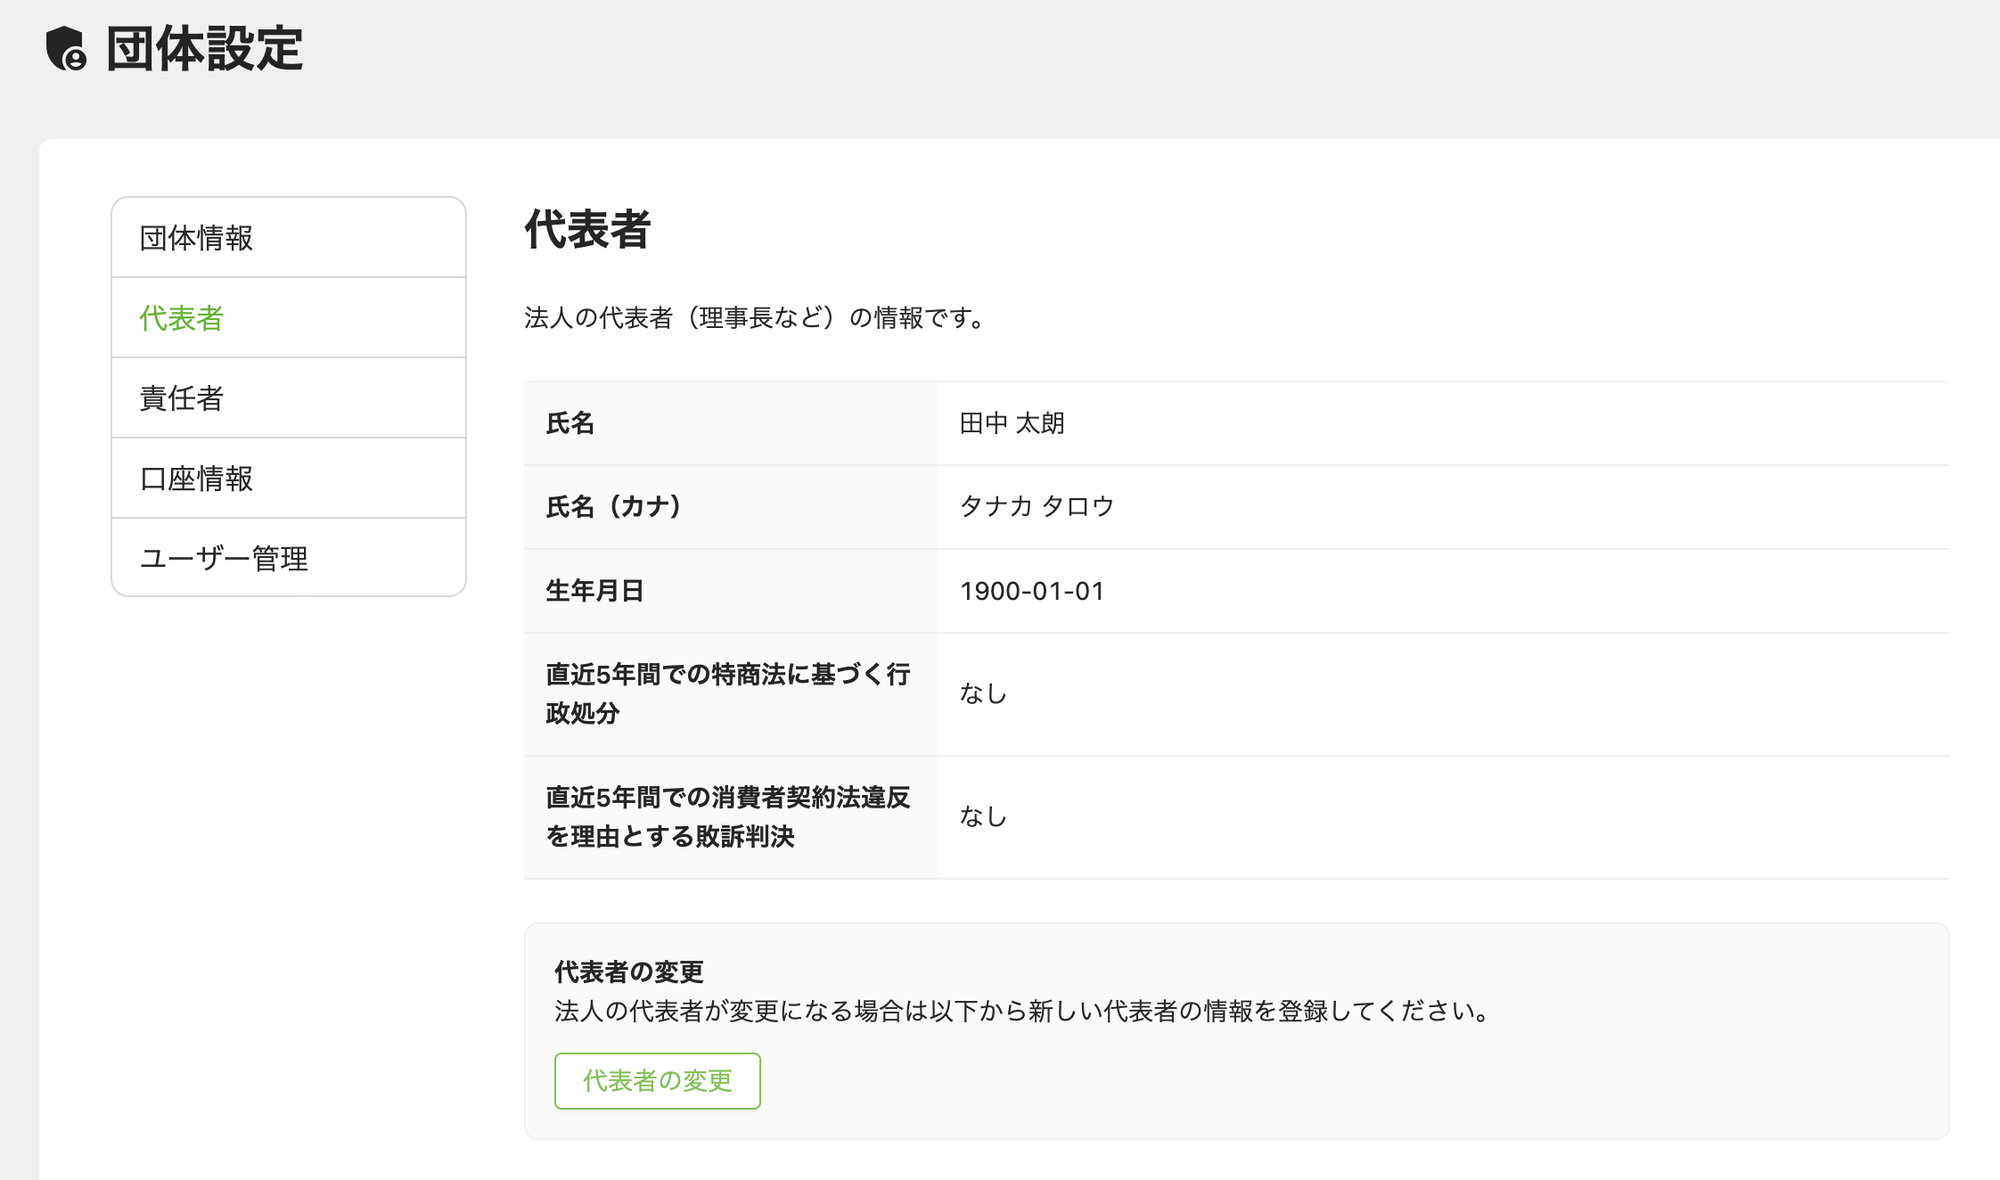
Task: Click the shield icon beside 団体設定
Action: point(67,48)
